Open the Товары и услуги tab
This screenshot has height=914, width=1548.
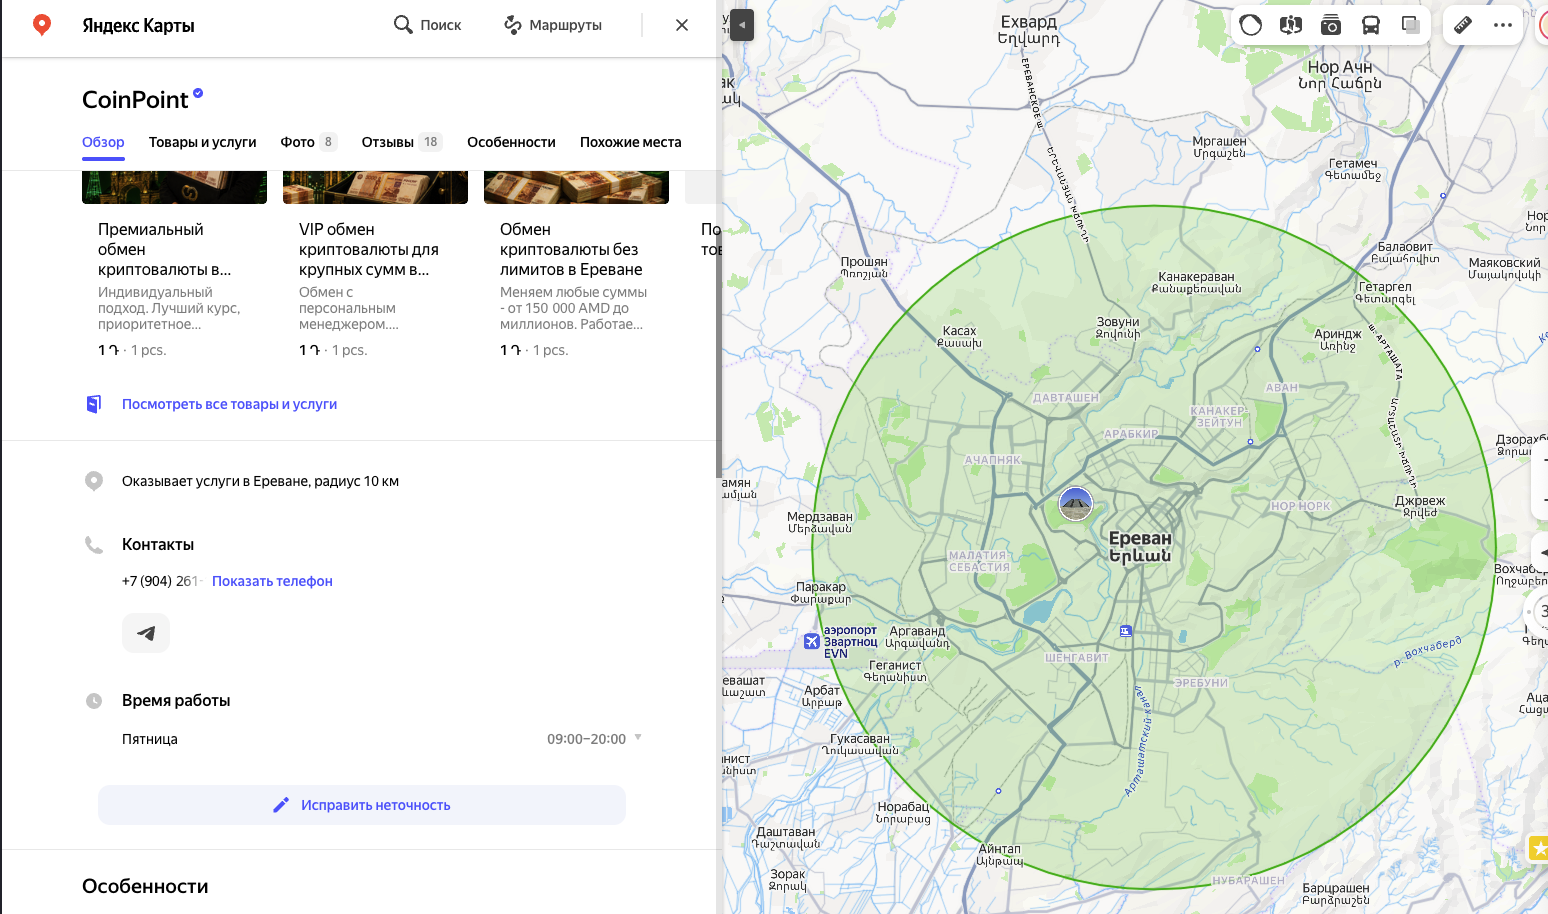click(x=203, y=142)
